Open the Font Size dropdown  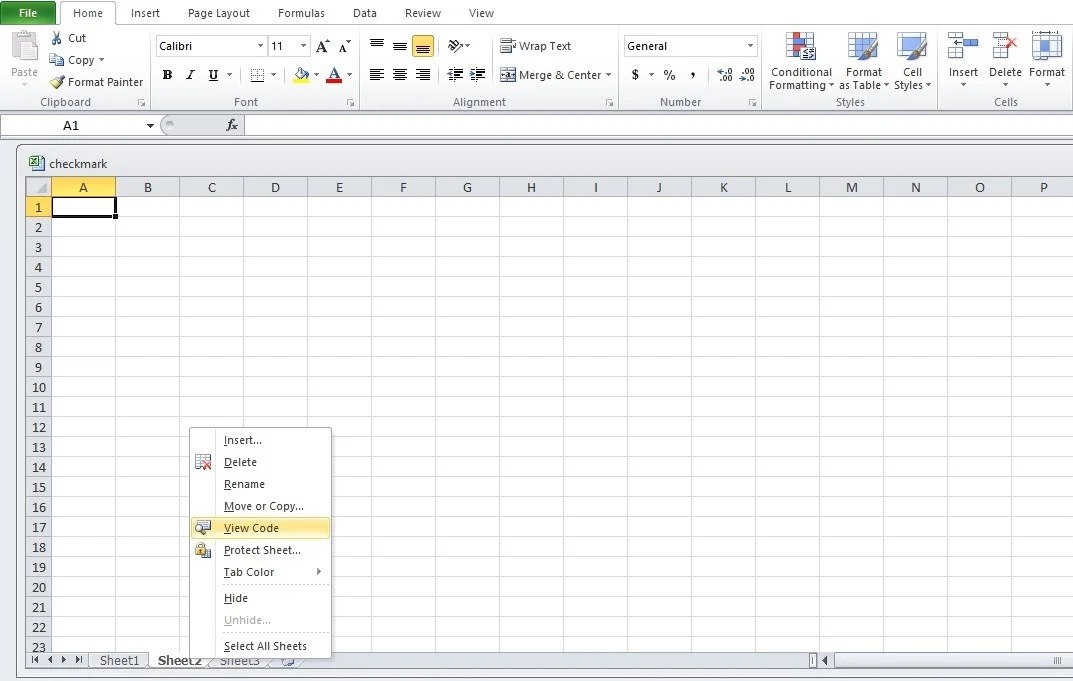[304, 45]
